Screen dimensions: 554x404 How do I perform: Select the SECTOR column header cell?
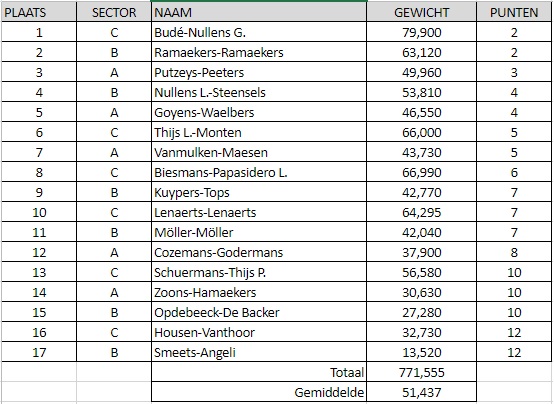[x=114, y=12]
